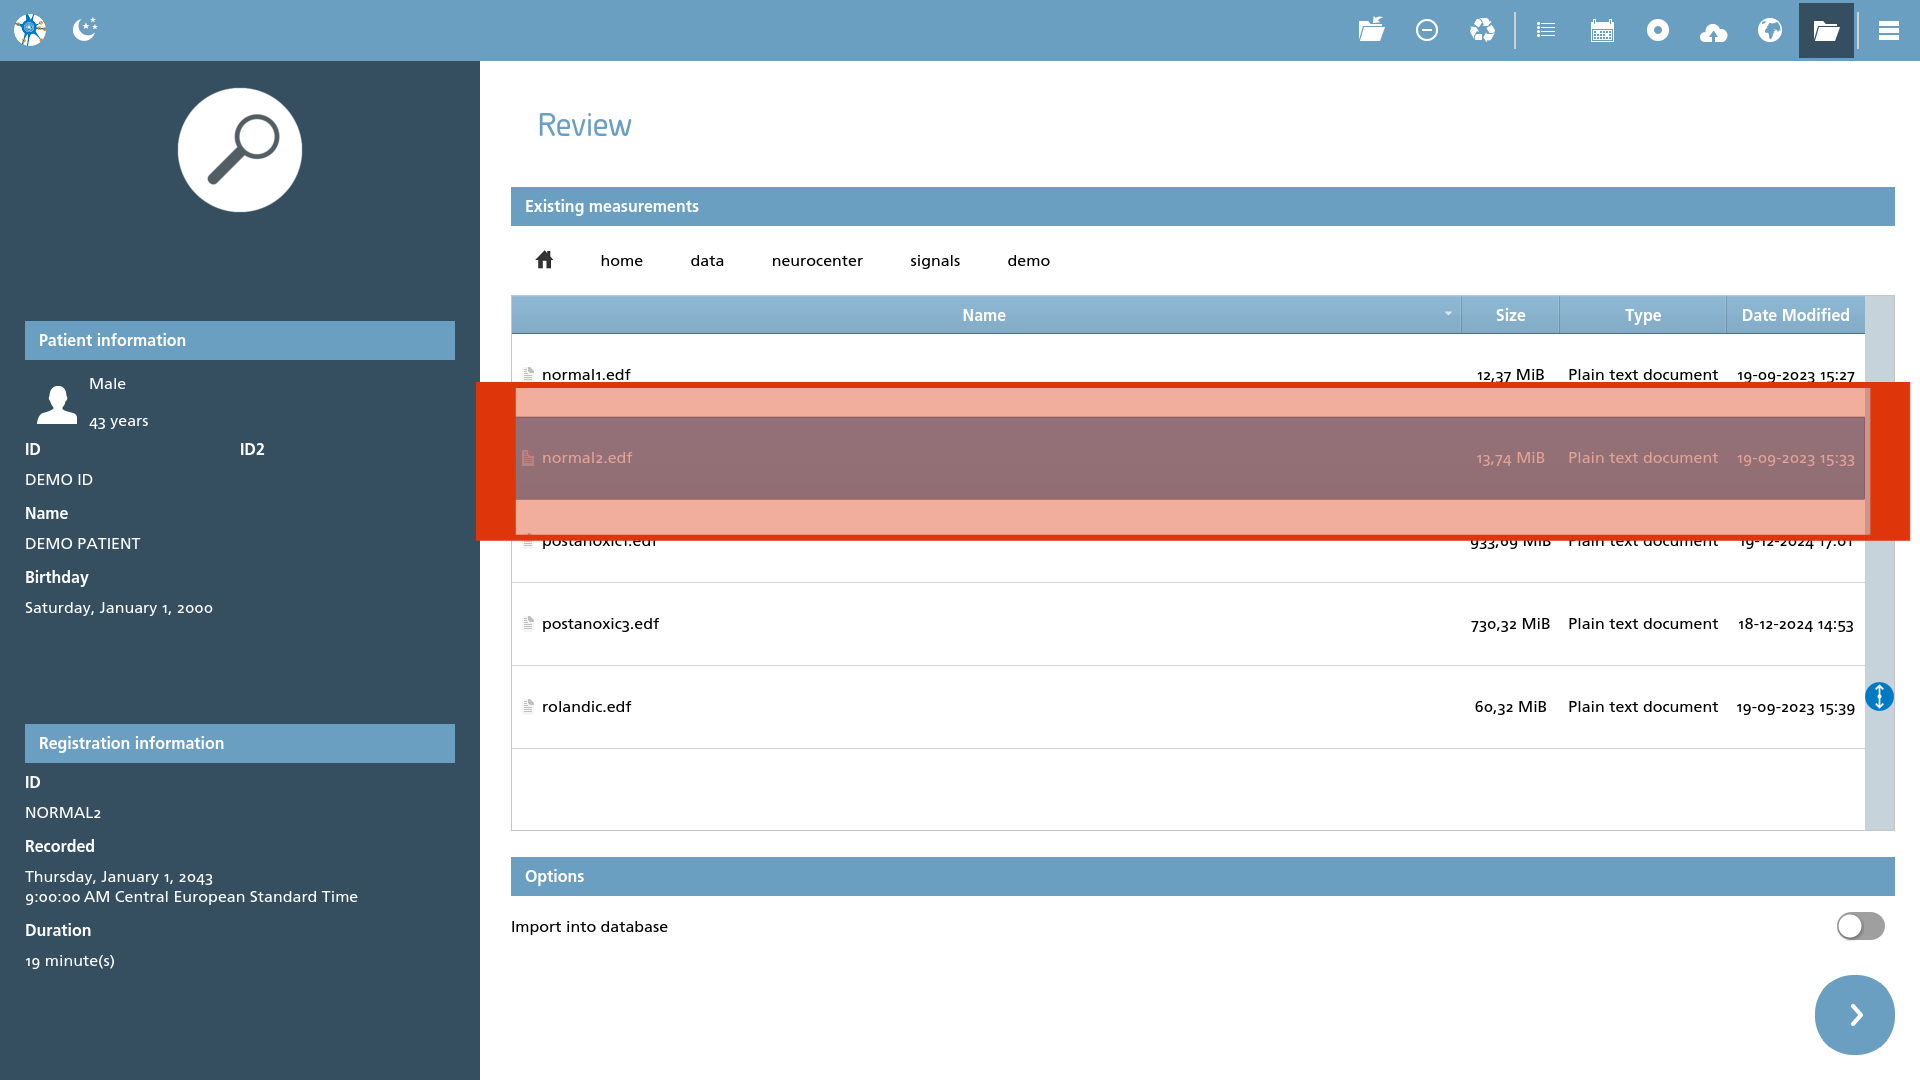Image resolution: width=1920 pixels, height=1080 pixels.
Task: Click the next arrow round button
Action: tap(1854, 1015)
